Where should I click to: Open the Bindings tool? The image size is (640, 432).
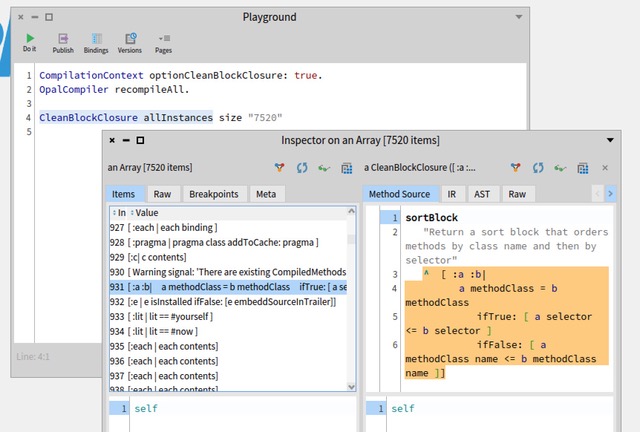(x=96, y=41)
